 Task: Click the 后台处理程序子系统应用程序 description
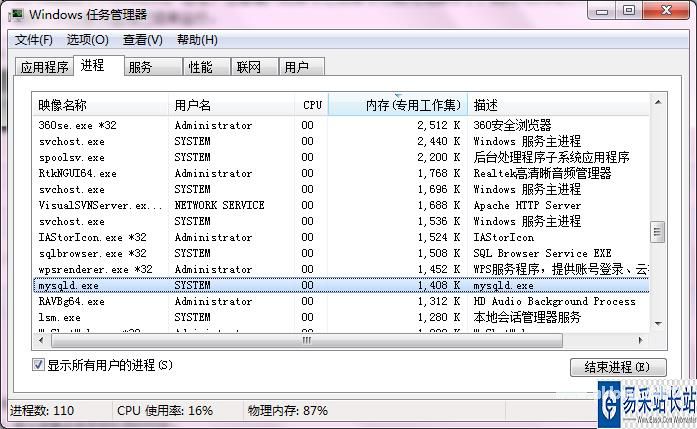coord(551,157)
